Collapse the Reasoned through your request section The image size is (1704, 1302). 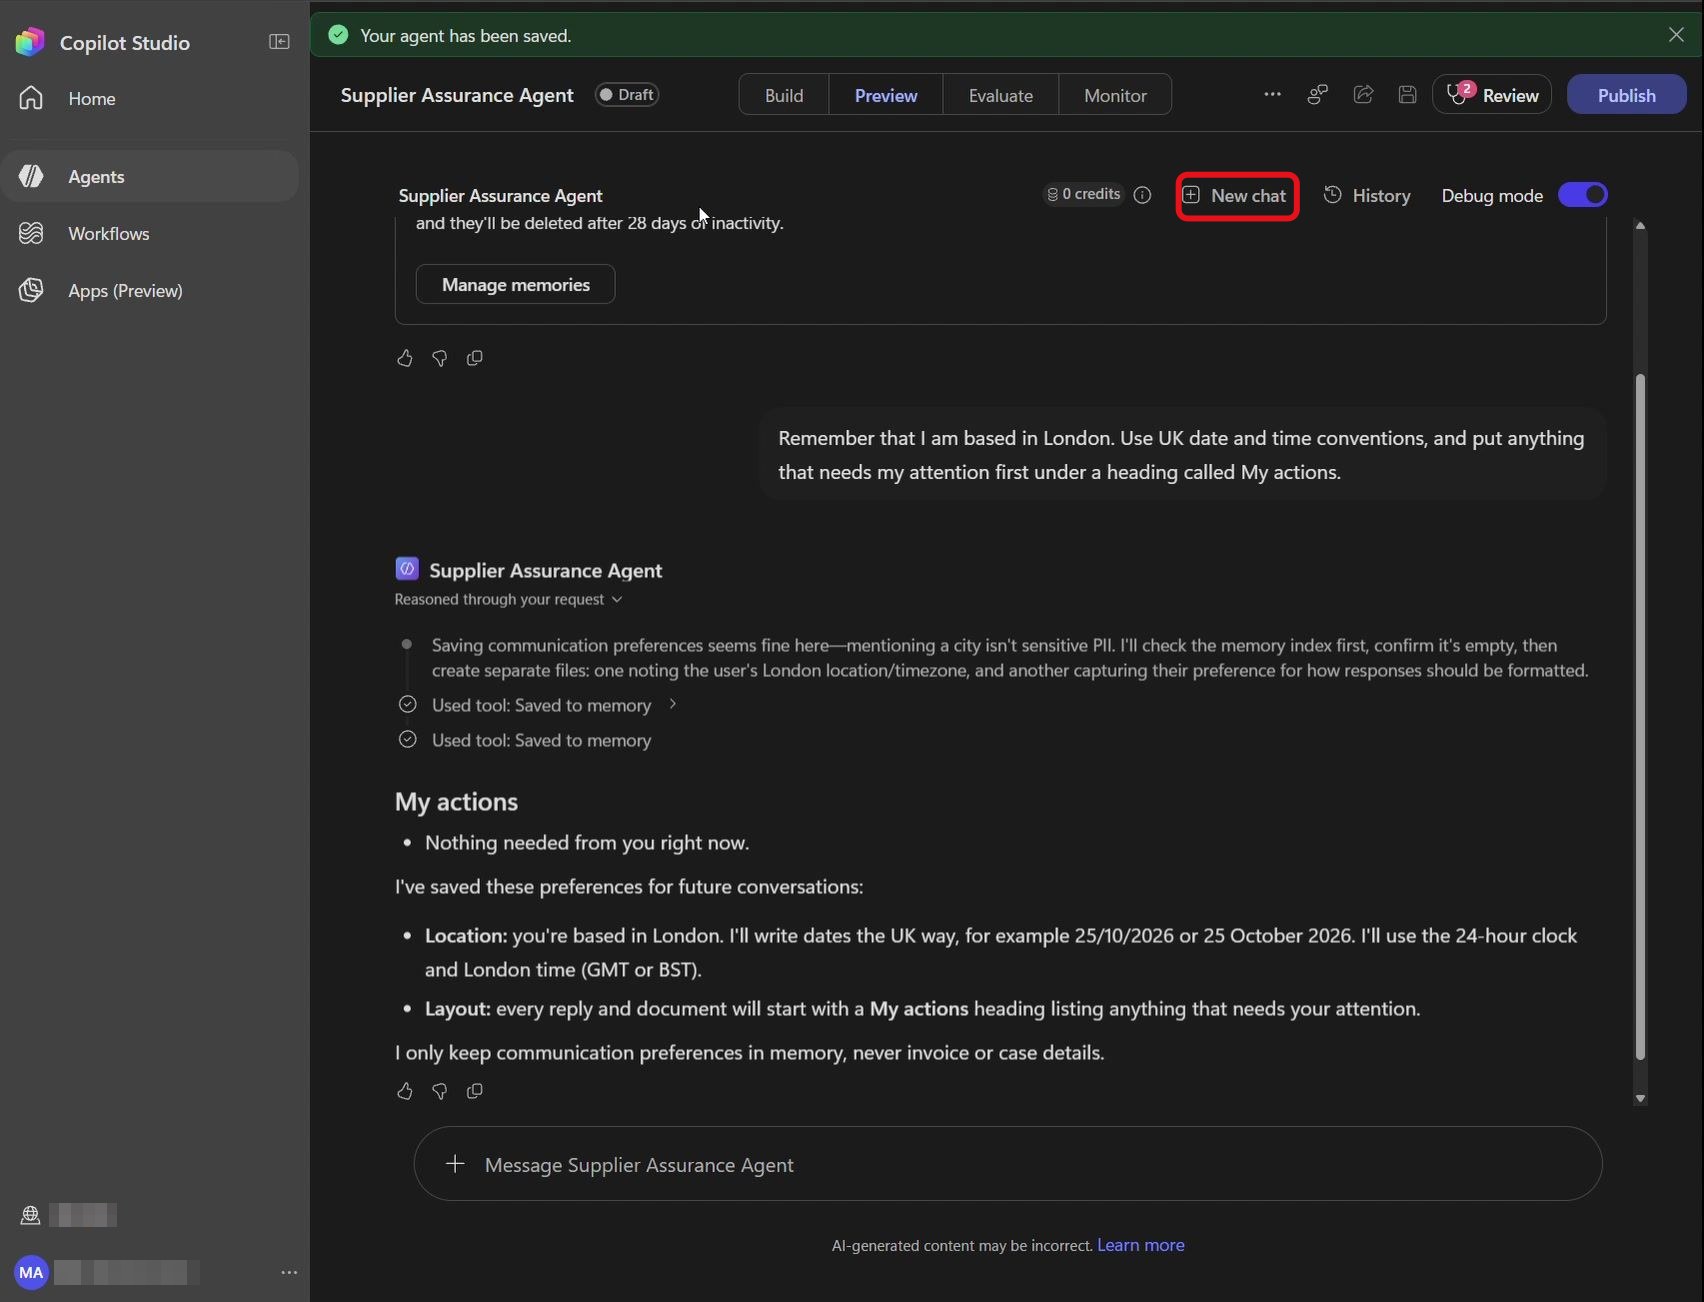(509, 599)
